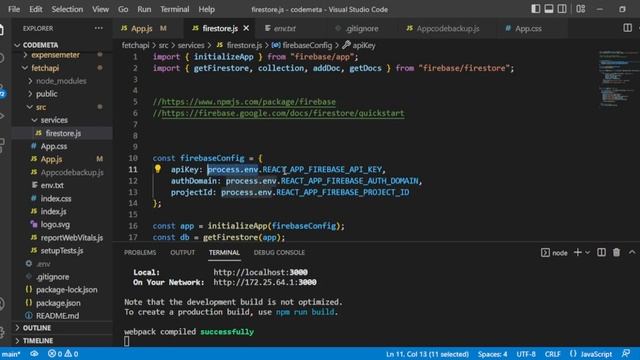Image resolution: width=640 pixels, height=360 pixels.
Task: Open the Selection menu
Action: [67, 9]
